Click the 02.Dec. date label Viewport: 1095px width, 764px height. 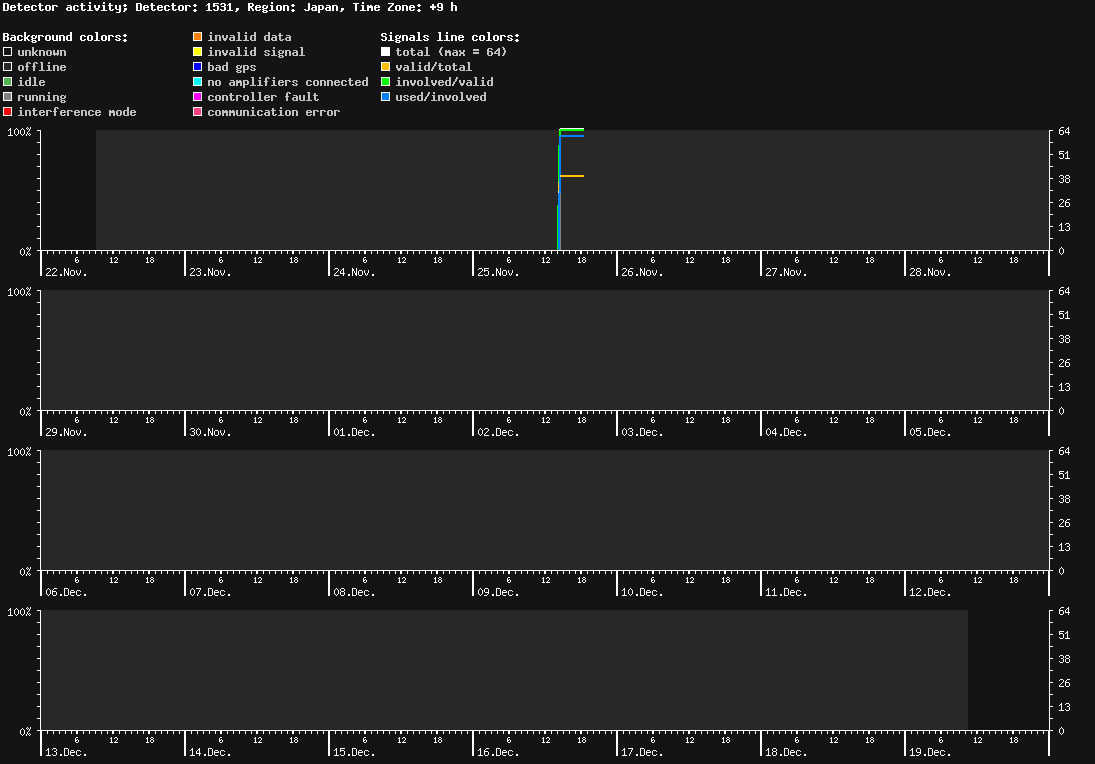498,432
